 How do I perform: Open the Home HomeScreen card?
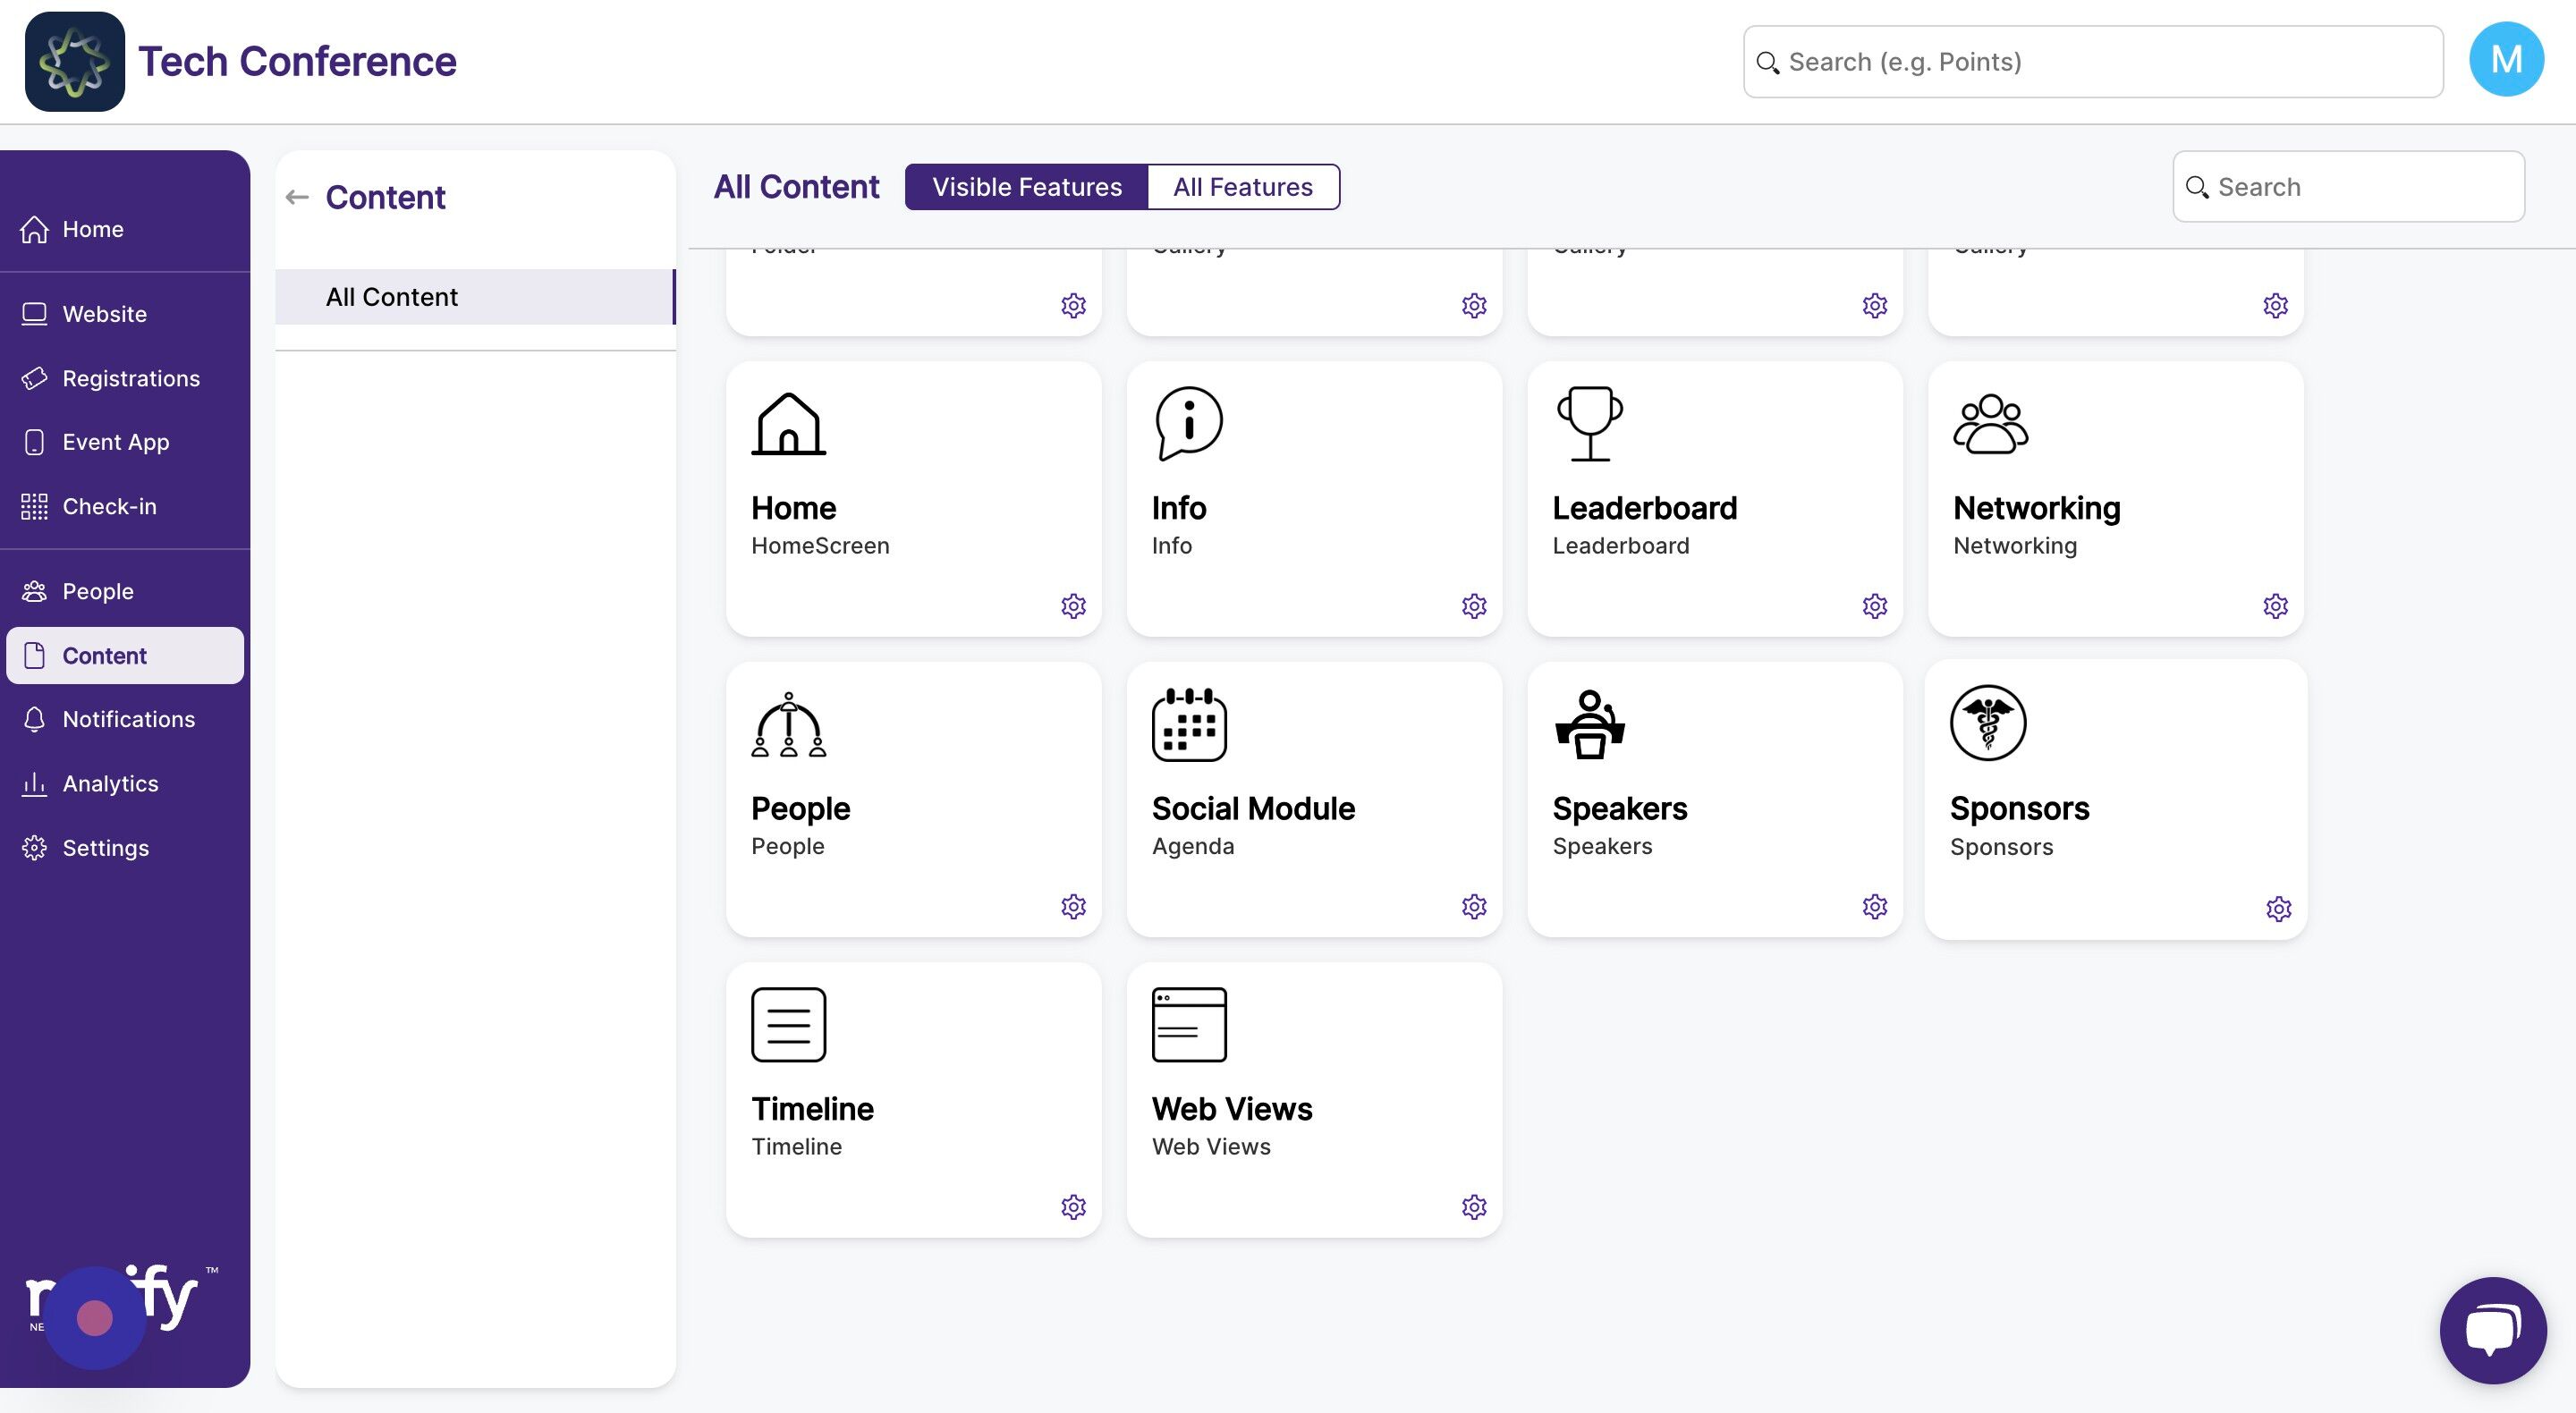coord(913,499)
